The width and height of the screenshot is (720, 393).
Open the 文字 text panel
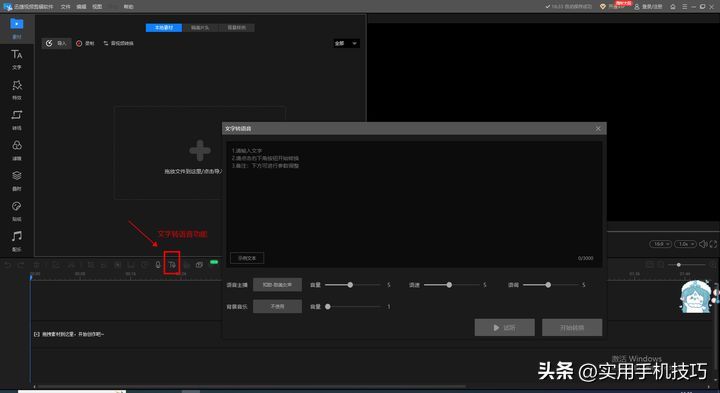(x=17, y=59)
